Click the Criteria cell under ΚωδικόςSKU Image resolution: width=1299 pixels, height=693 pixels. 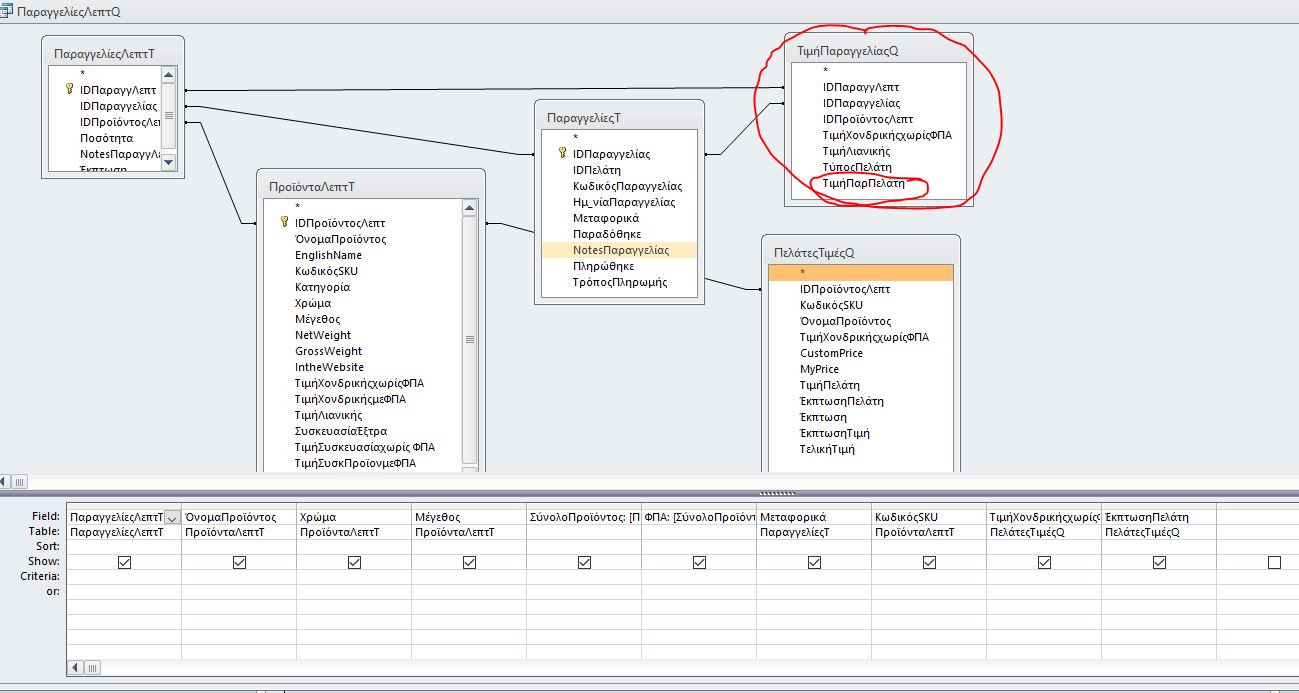(928, 577)
